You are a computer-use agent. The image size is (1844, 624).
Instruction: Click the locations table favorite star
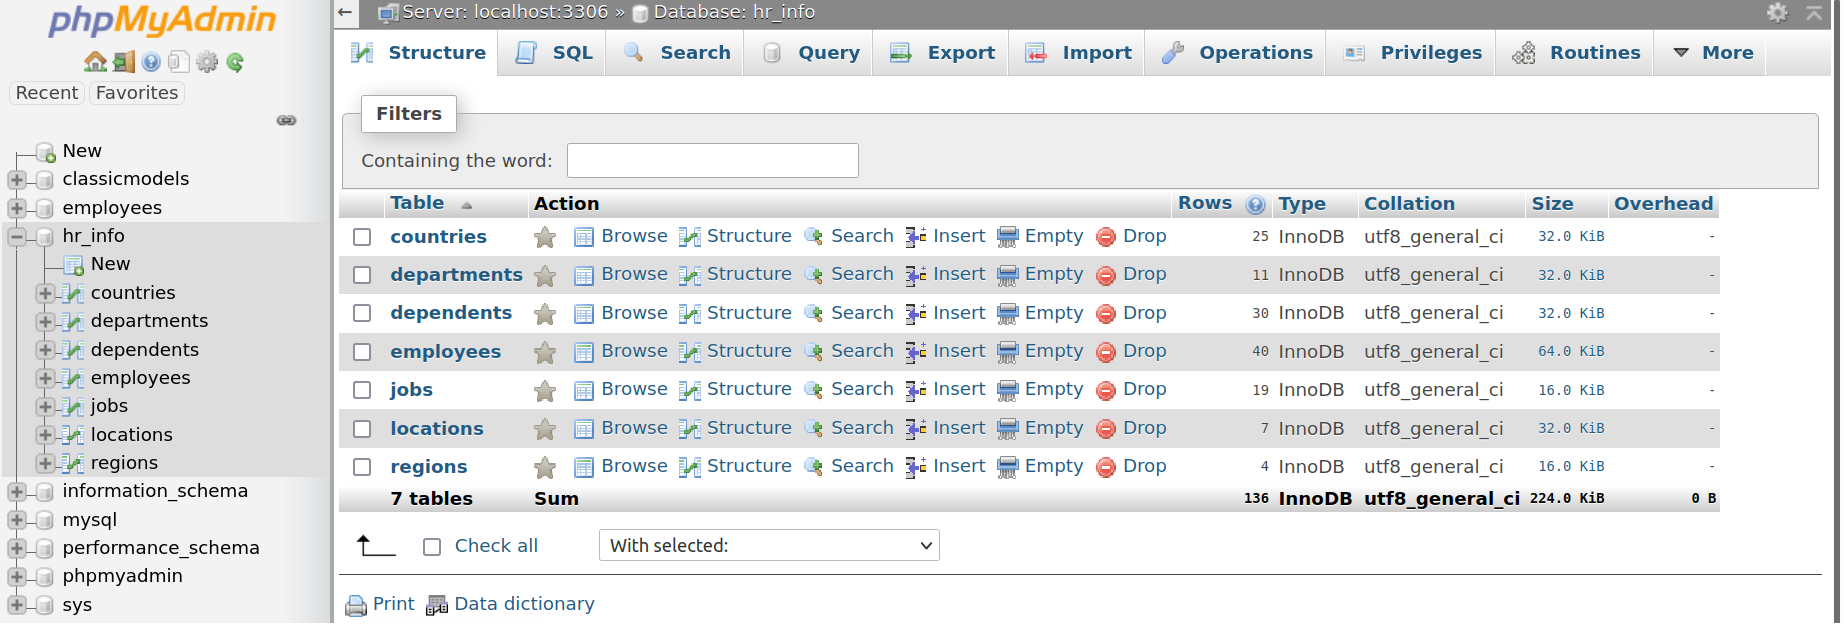[545, 429]
